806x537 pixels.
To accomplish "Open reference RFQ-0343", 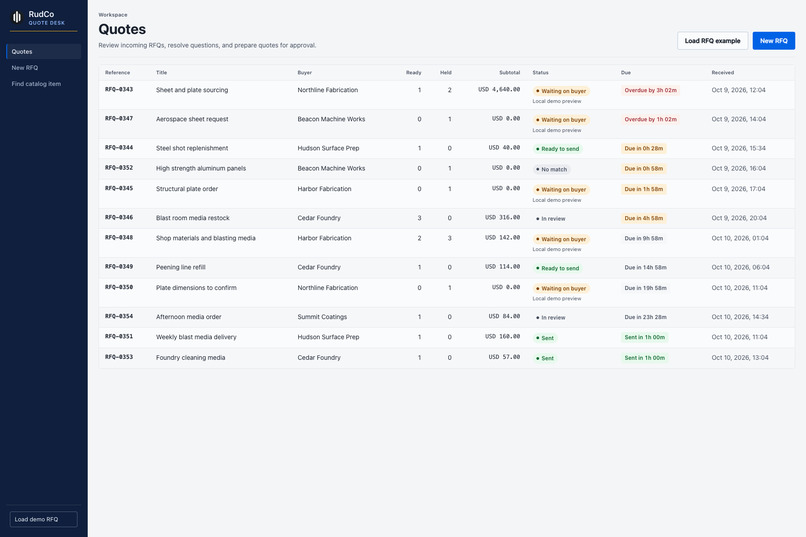I will (119, 89).
